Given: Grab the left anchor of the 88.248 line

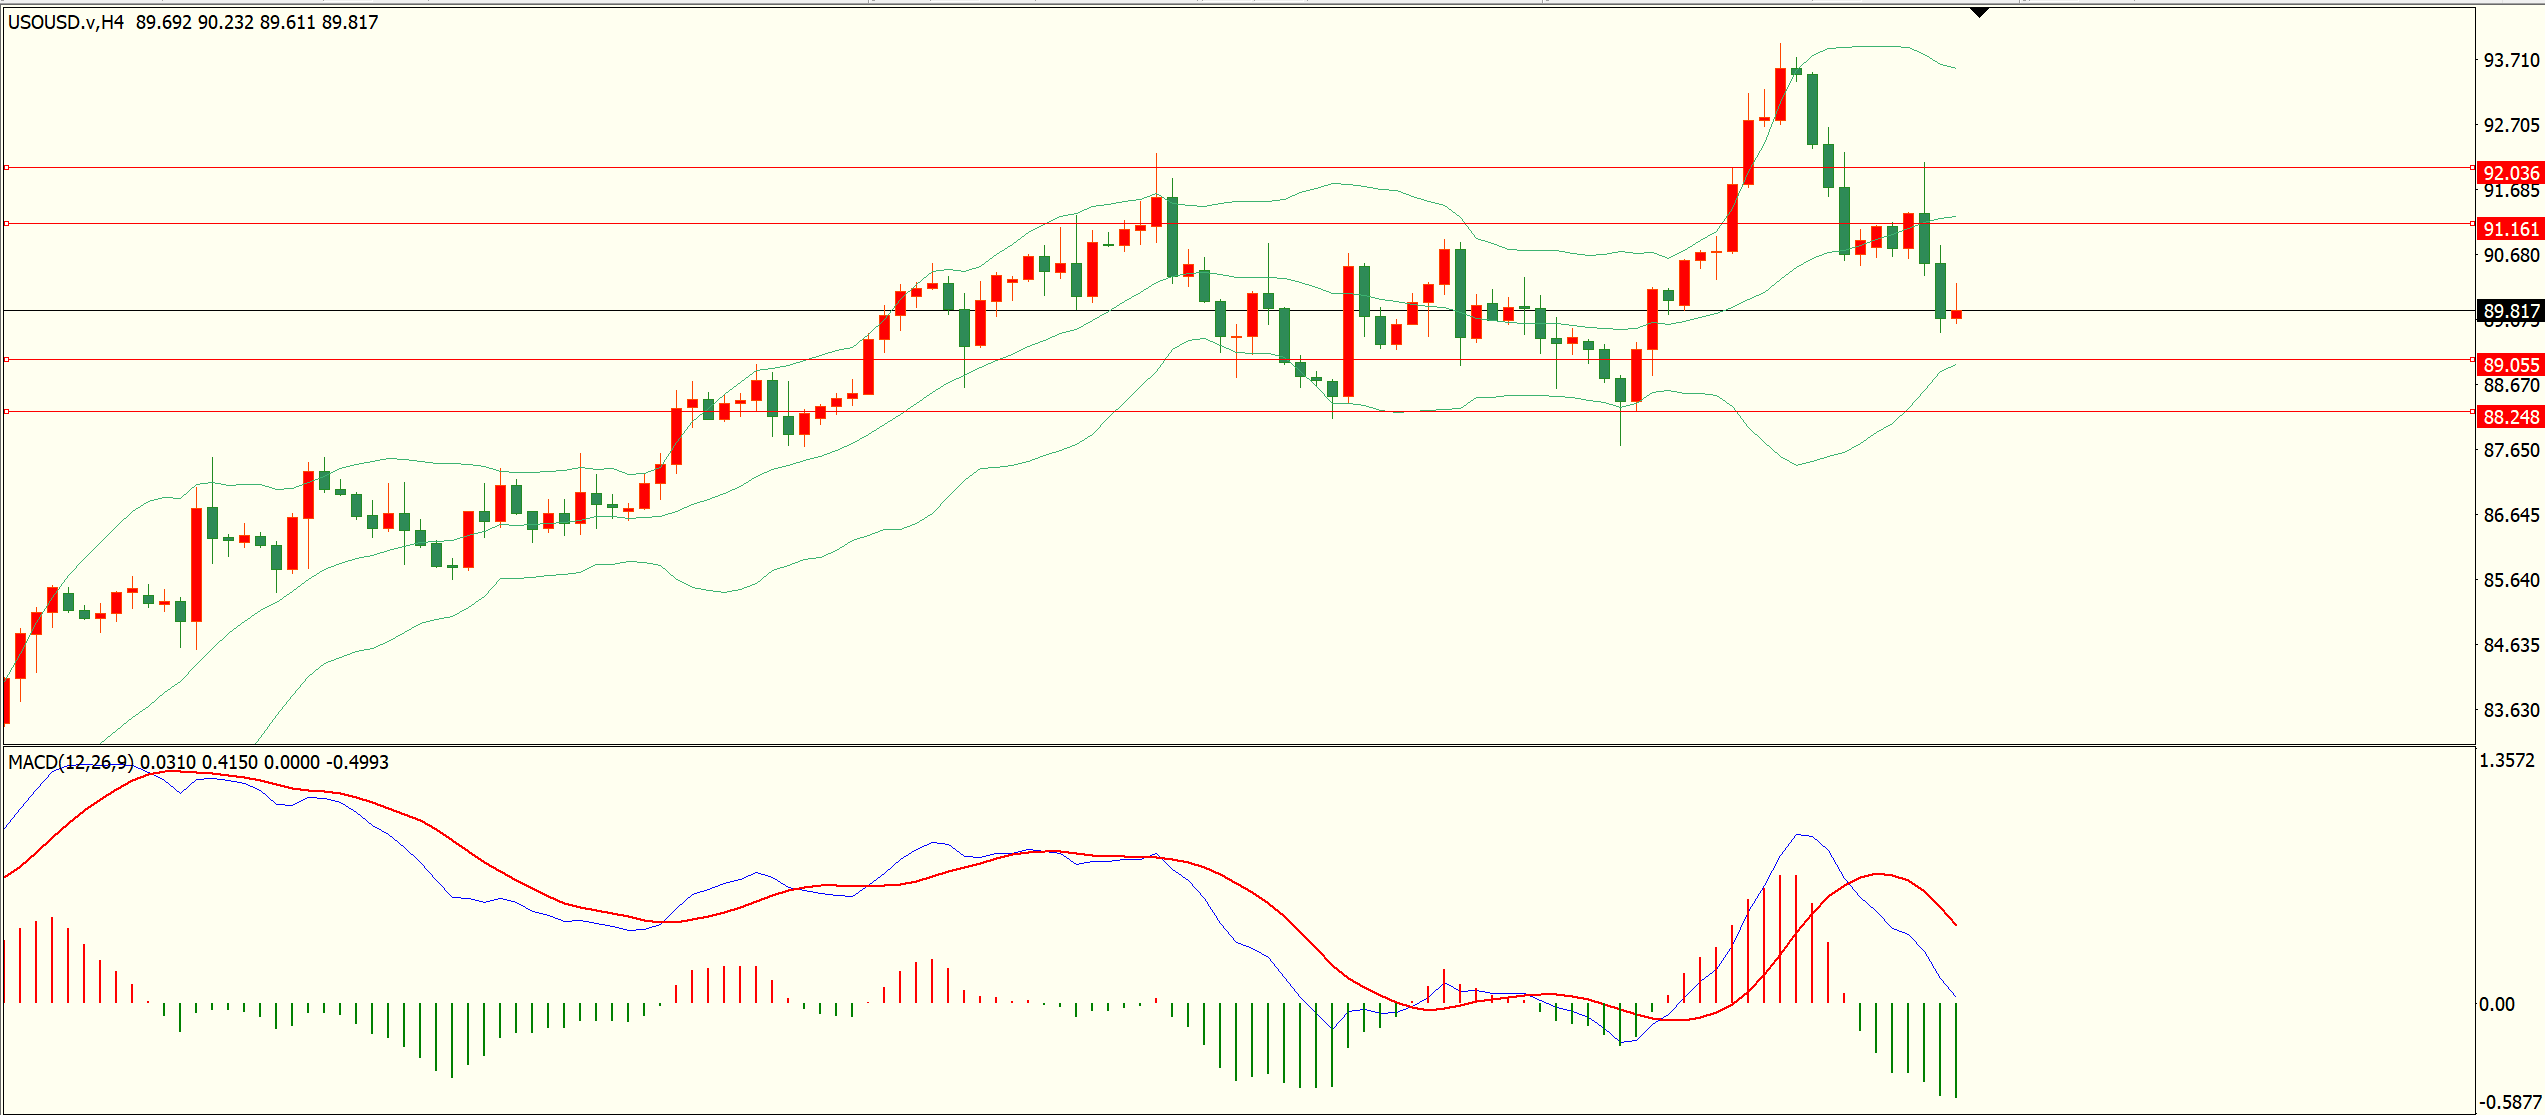Looking at the screenshot, I should point(6,411).
